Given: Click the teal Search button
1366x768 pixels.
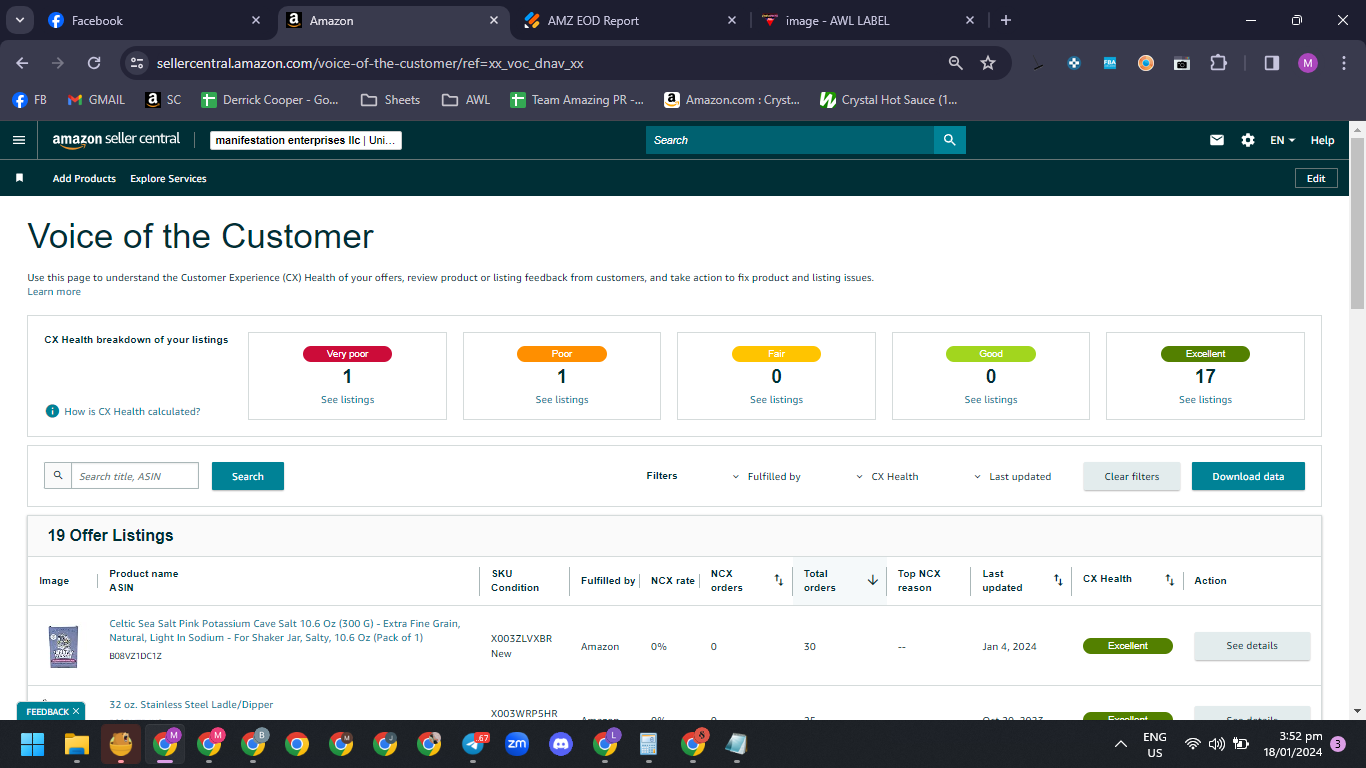Looking at the screenshot, I should (x=248, y=476).
